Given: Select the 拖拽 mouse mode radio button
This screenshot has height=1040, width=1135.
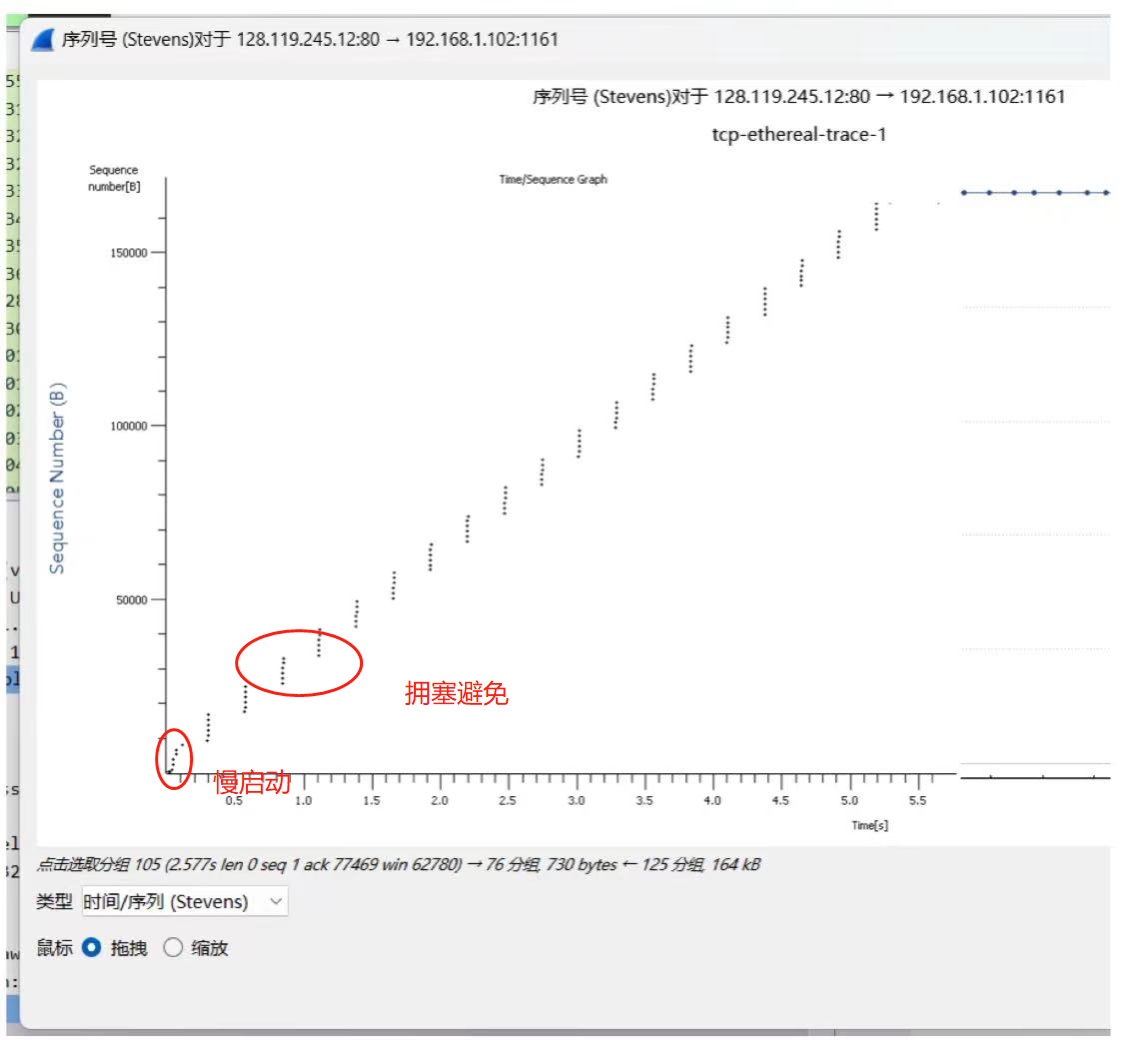Looking at the screenshot, I should click(x=92, y=948).
